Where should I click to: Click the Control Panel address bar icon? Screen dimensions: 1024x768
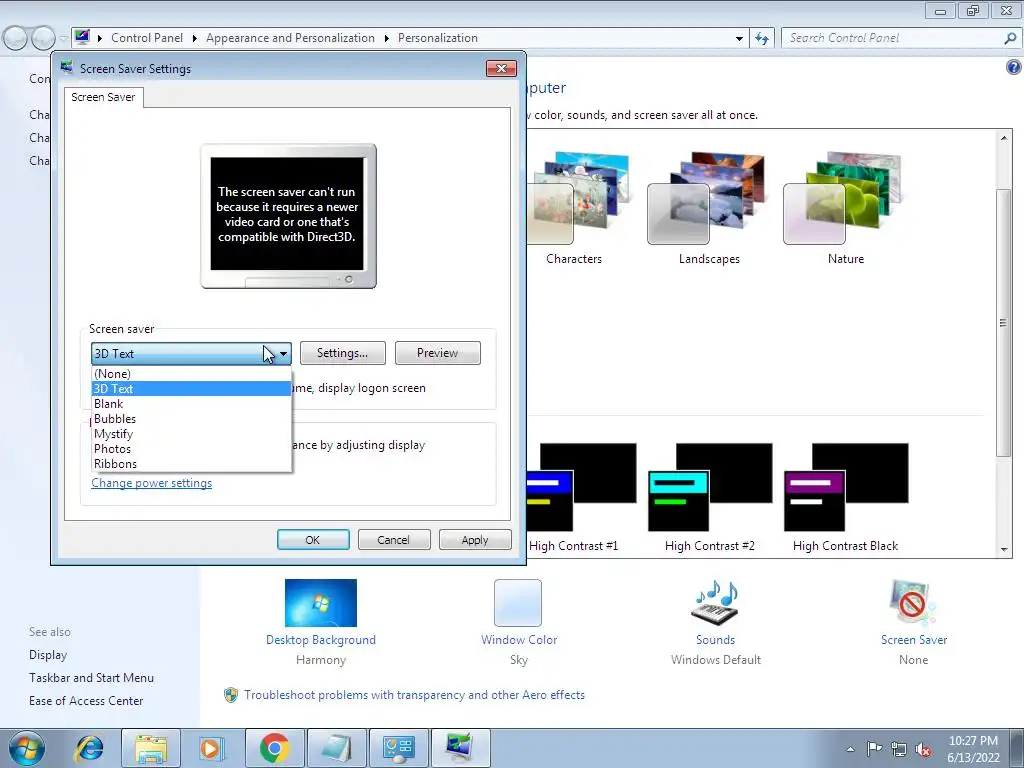tap(82, 37)
